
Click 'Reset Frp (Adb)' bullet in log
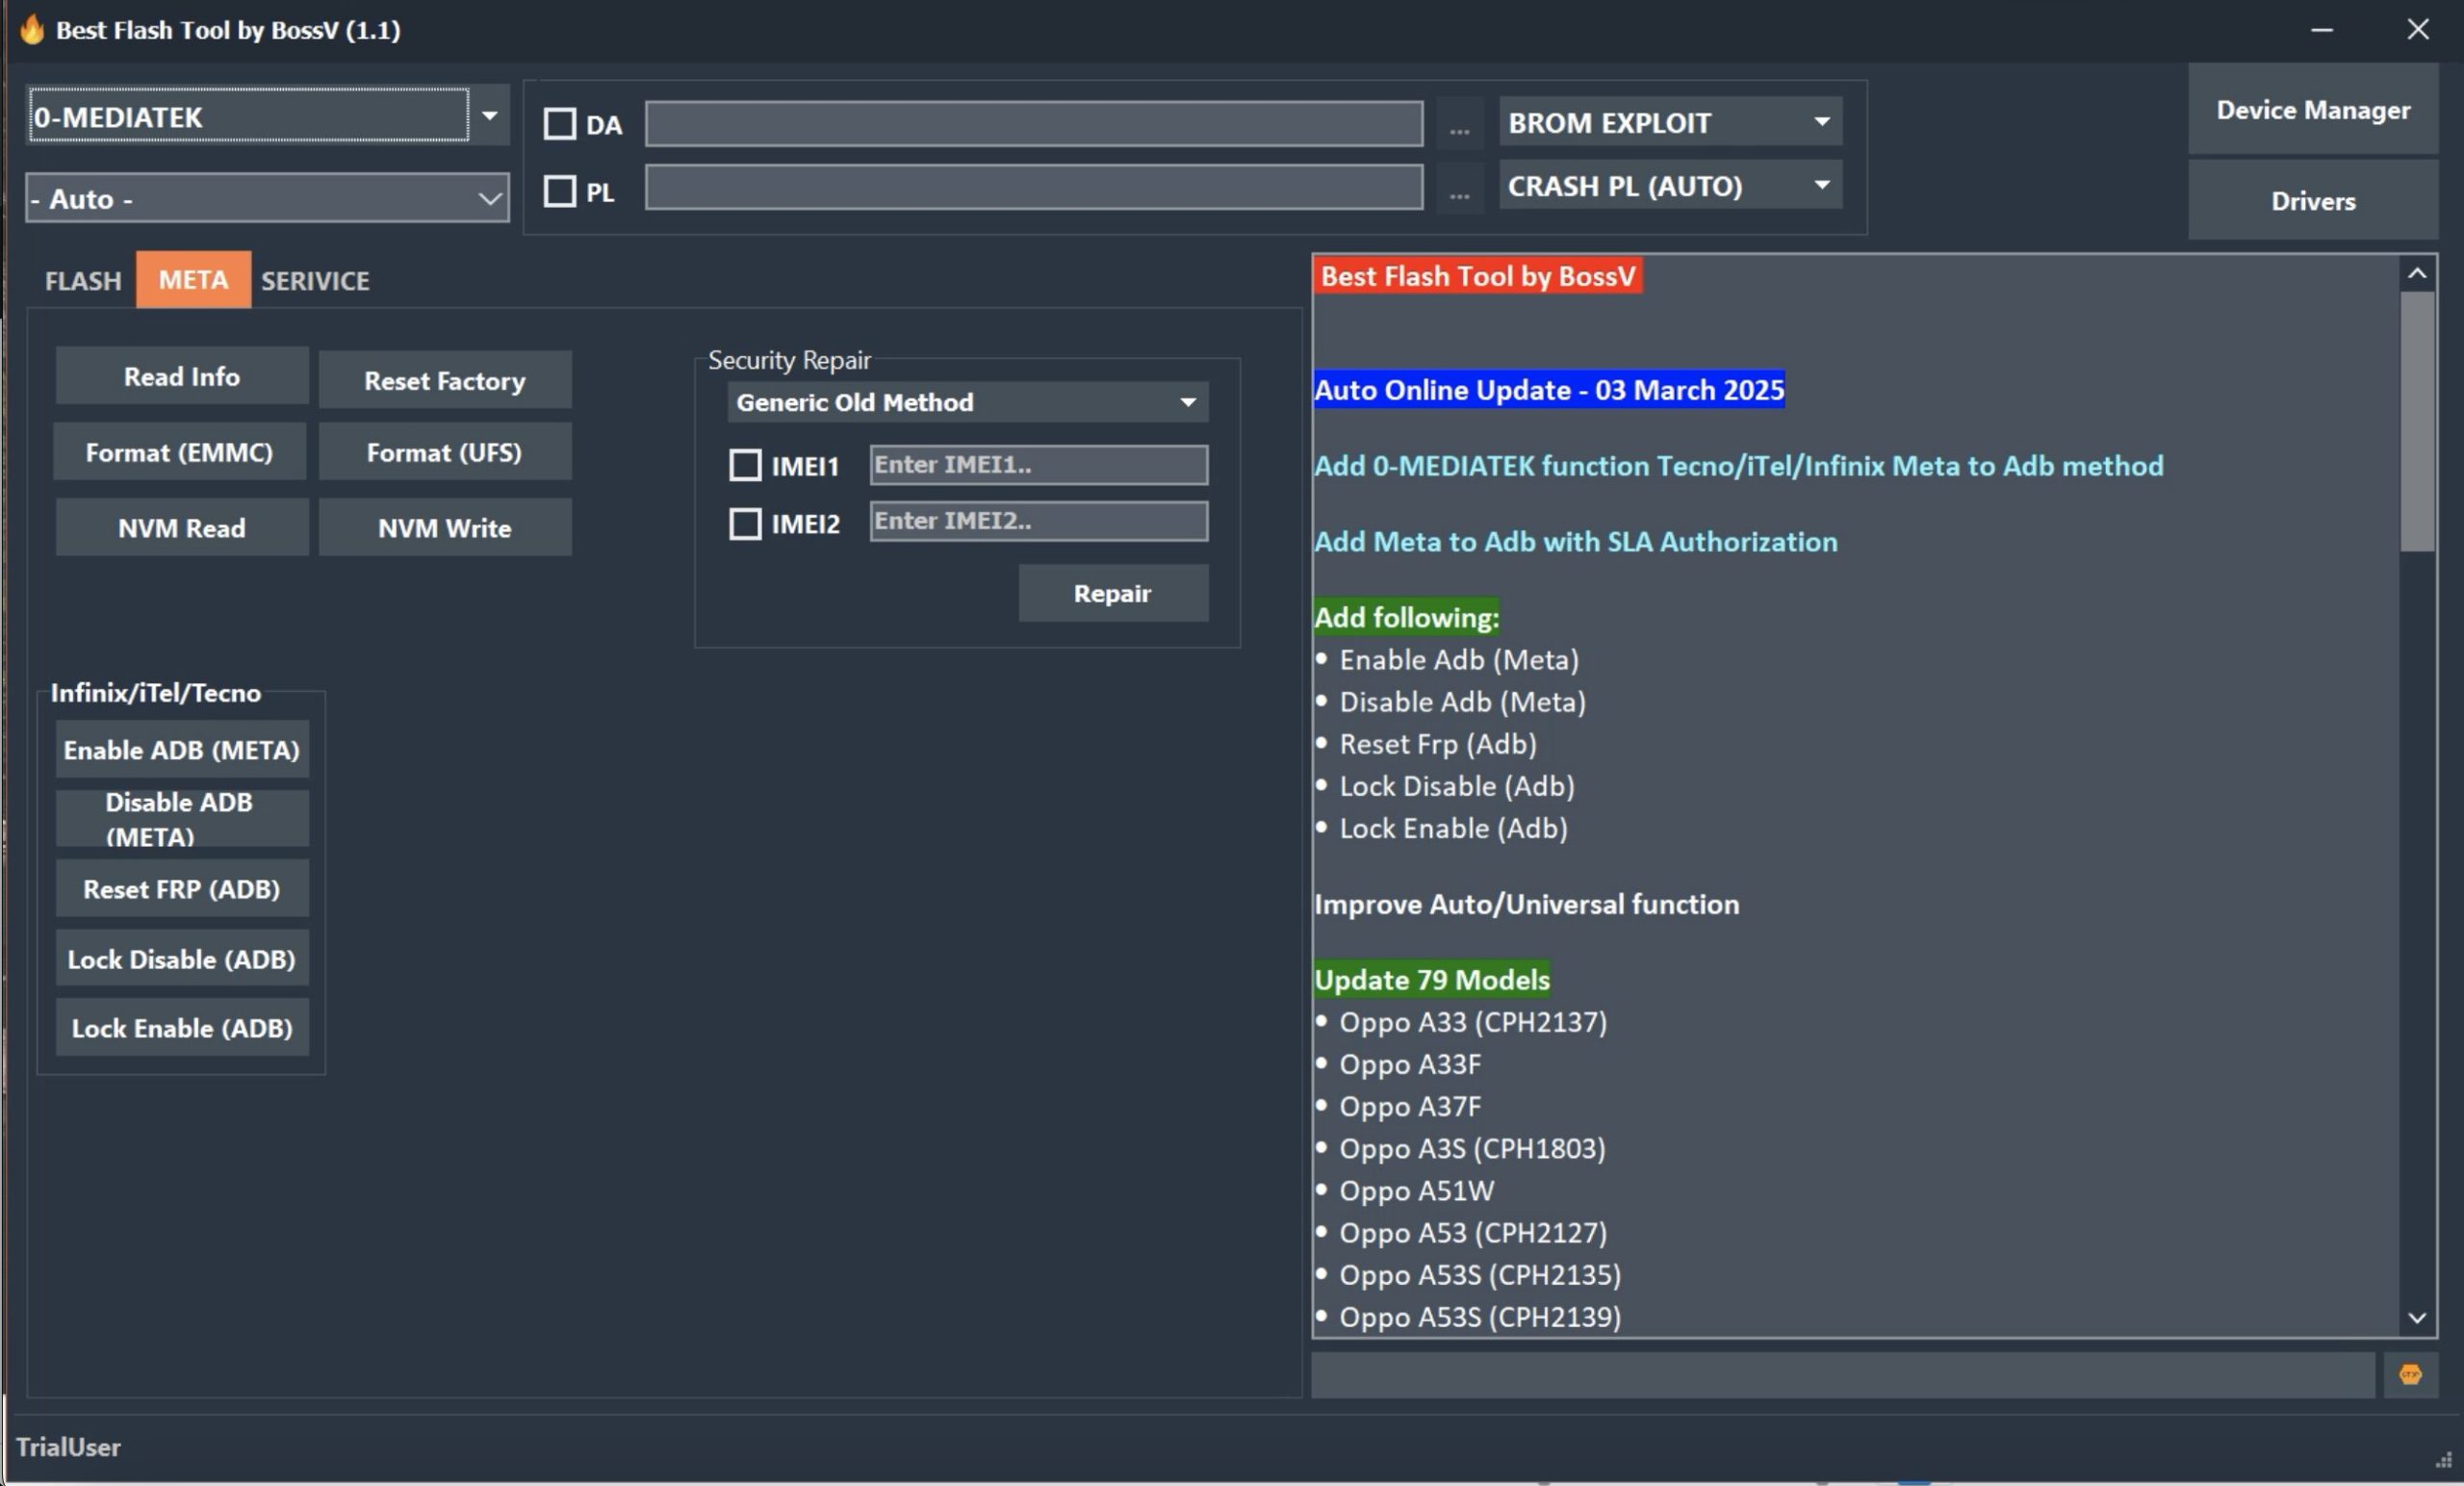coord(1438,744)
